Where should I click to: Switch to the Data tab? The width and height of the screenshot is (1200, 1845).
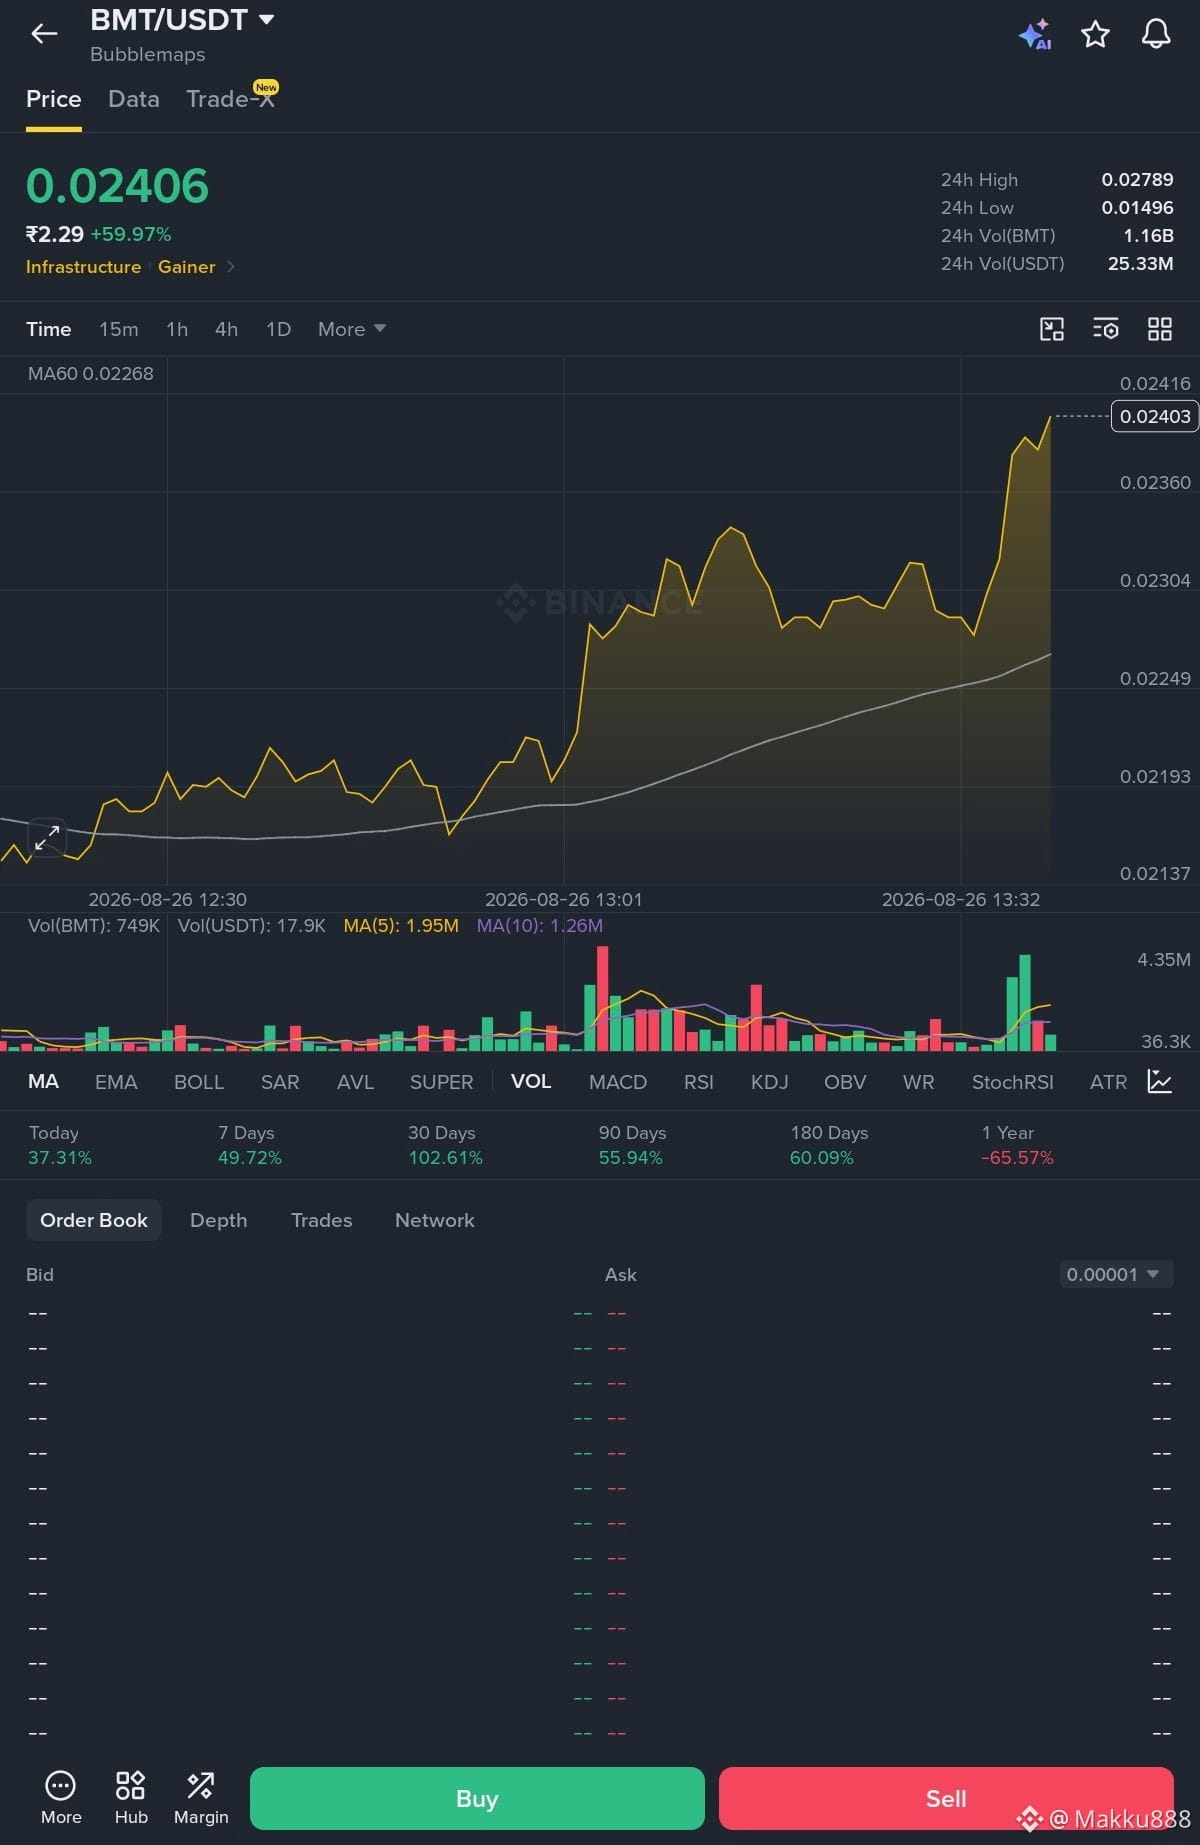point(134,99)
